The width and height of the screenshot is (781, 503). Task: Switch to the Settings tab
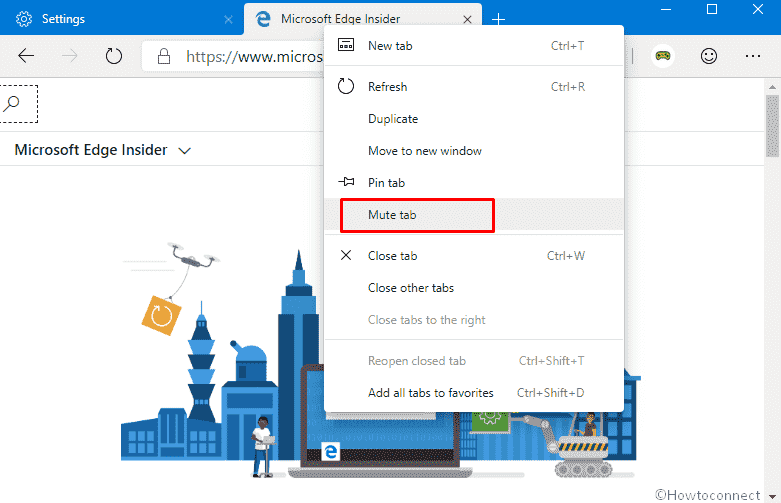pyautogui.click(x=122, y=19)
